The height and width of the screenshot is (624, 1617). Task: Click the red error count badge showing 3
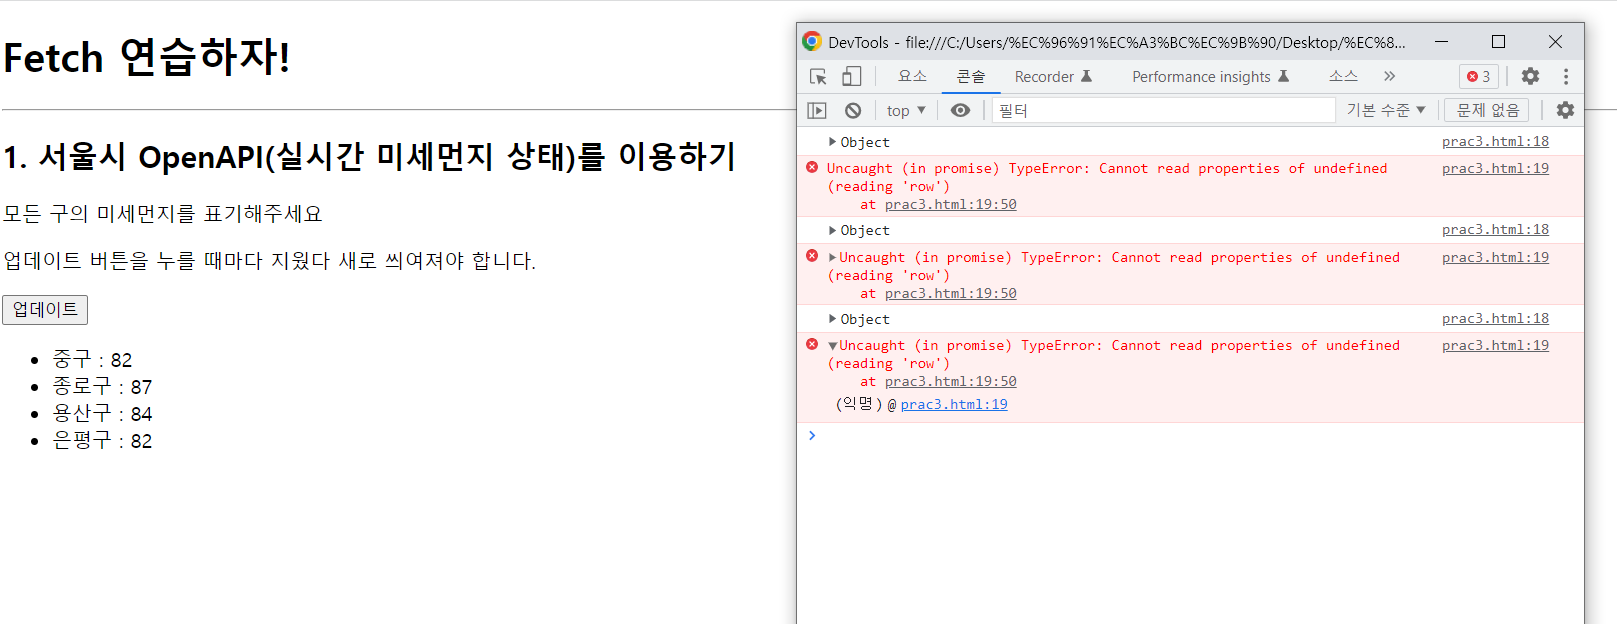pos(1478,77)
